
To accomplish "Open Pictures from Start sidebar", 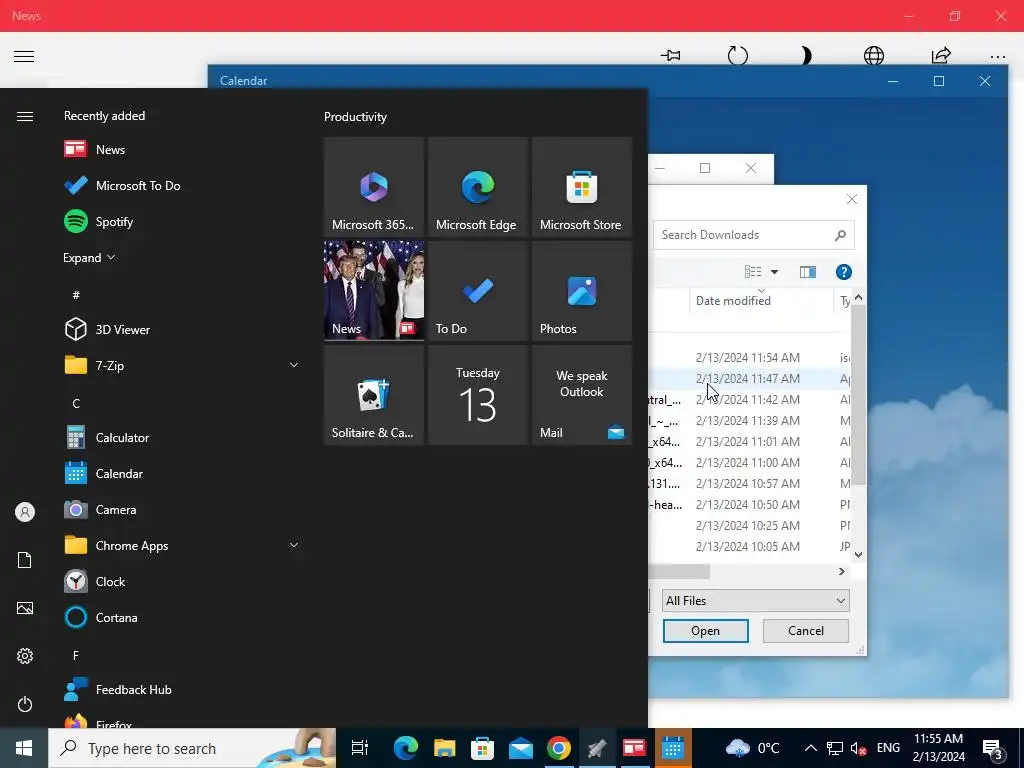I will pyautogui.click(x=25, y=608).
